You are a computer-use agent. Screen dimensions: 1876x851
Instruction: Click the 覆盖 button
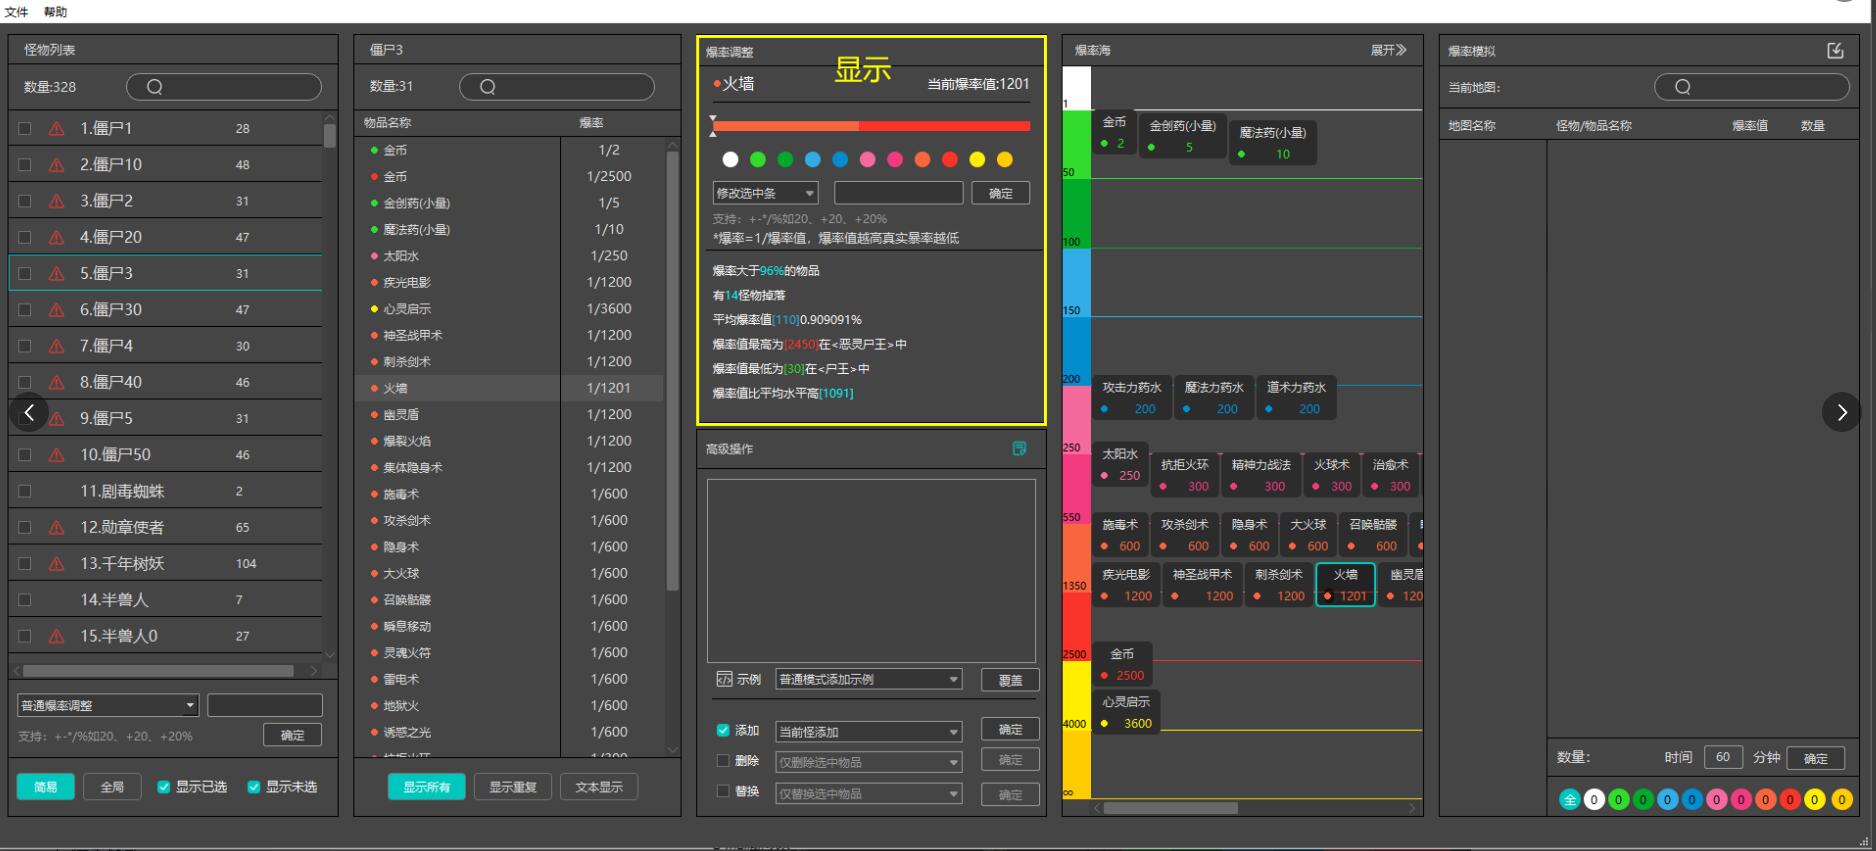pos(1010,680)
